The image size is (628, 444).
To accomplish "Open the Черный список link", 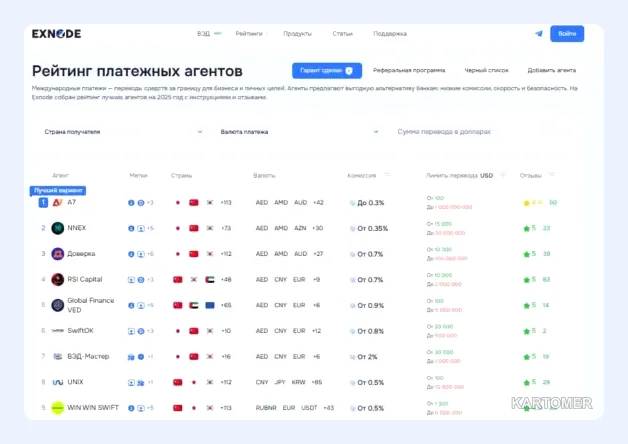I will coord(486,70).
